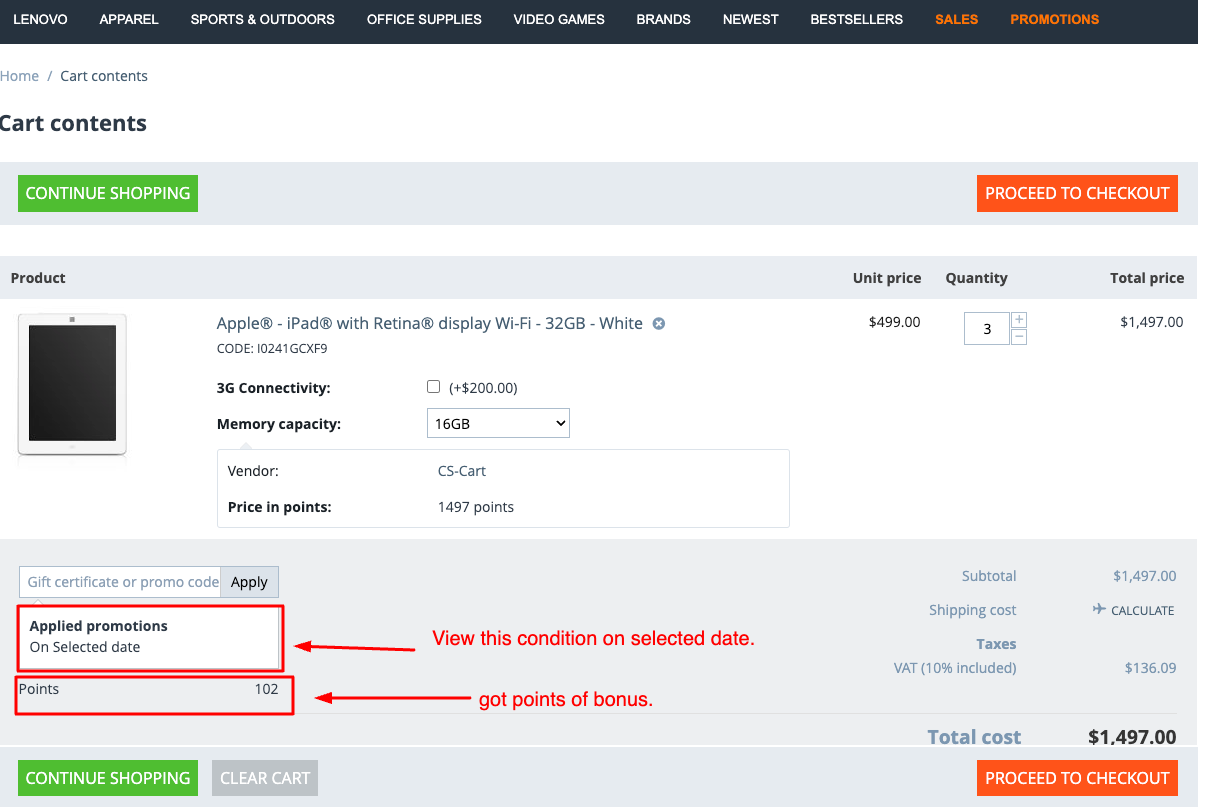Open the Sales menu item
Image resolution: width=1215 pixels, height=807 pixels.
[956, 19]
